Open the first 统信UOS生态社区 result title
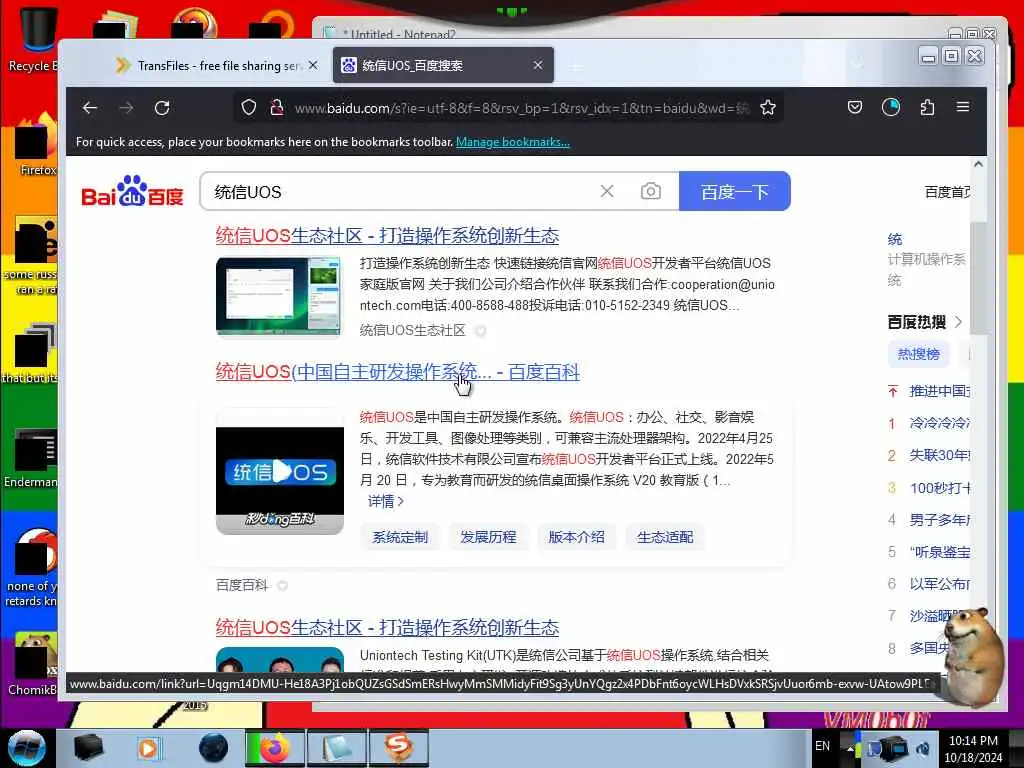Viewport: 1024px width, 768px height. (x=387, y=235)
